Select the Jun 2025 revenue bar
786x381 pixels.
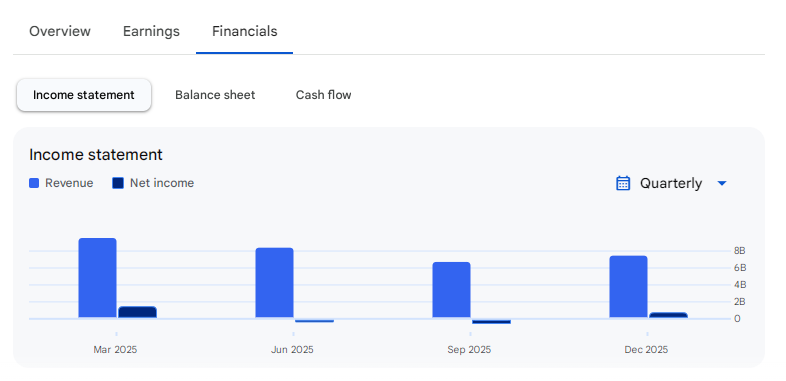point(274,283)
